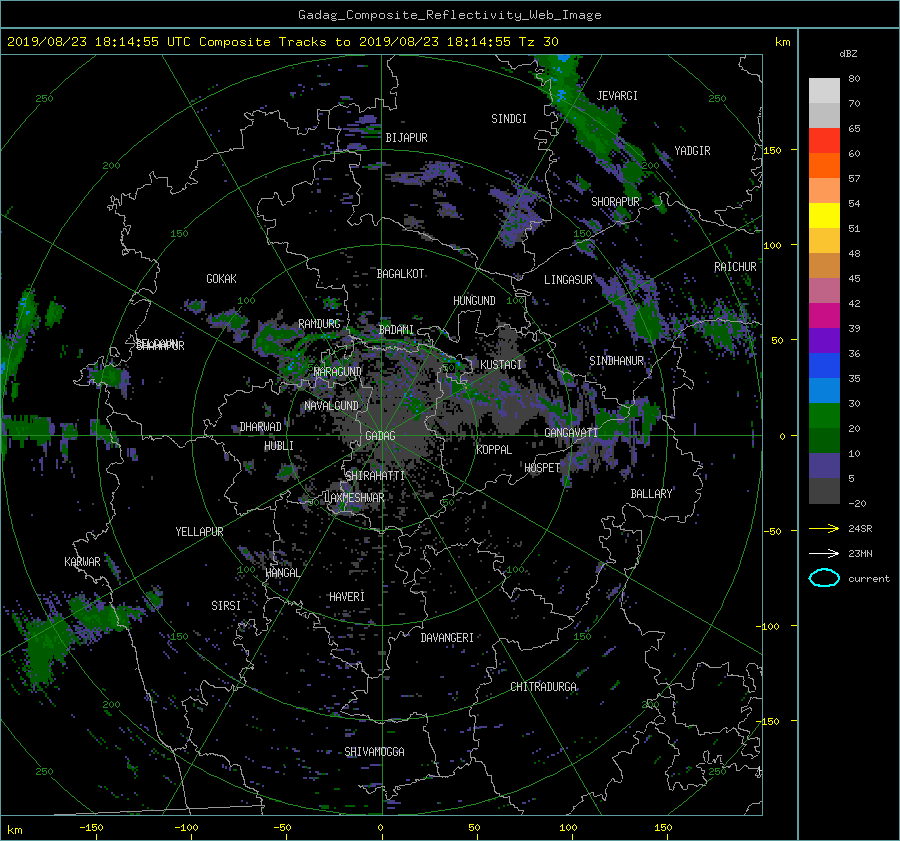Click the GANGAVATI city label
900x841 pixels.
pos(571,433)
